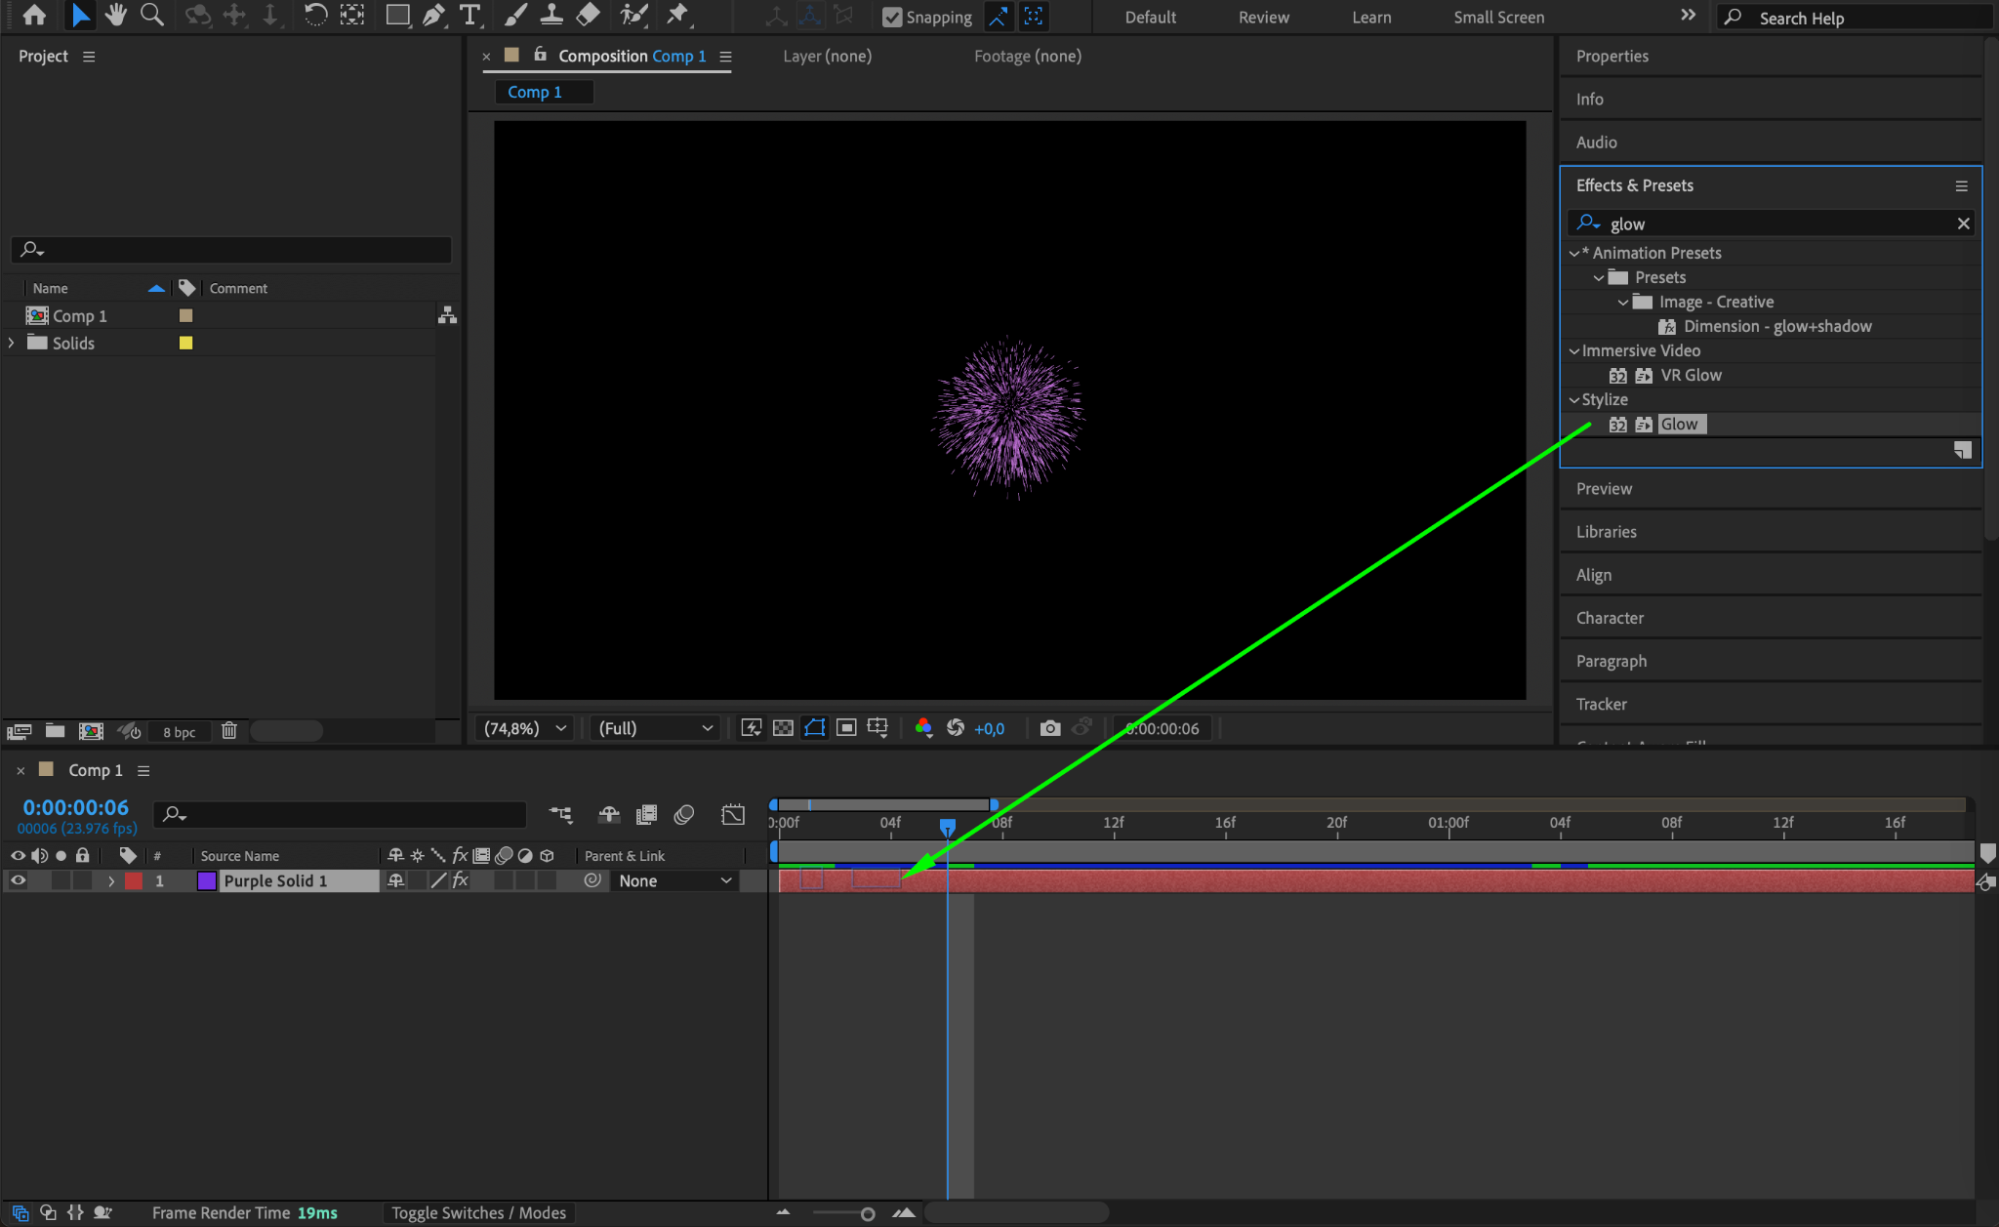
Task: Clear the glow search field
Action: click(x=1963, y=224)
